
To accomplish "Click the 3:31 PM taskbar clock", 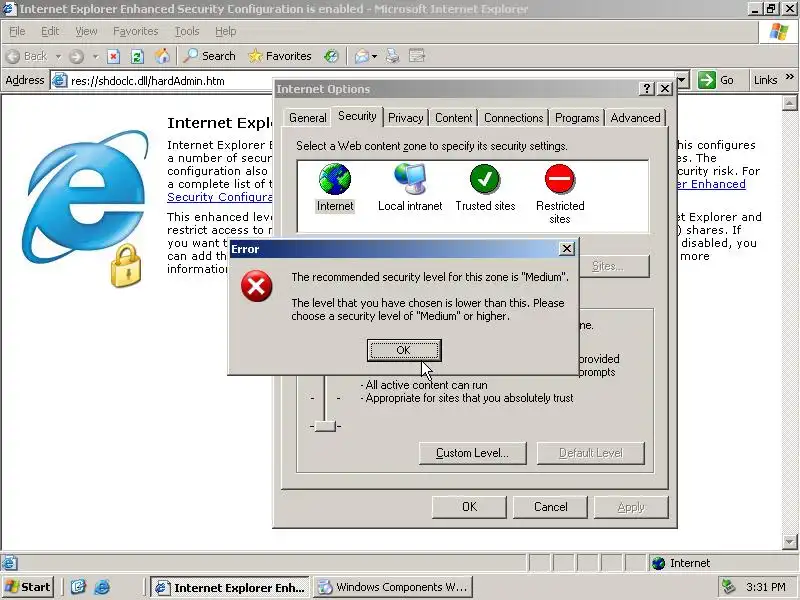I will pos(766,587).
